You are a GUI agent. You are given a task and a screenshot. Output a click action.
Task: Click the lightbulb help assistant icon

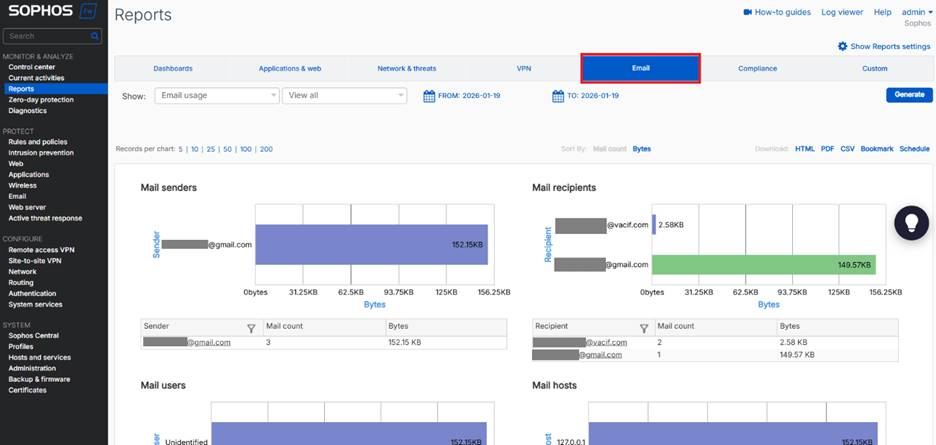[911, 222]
